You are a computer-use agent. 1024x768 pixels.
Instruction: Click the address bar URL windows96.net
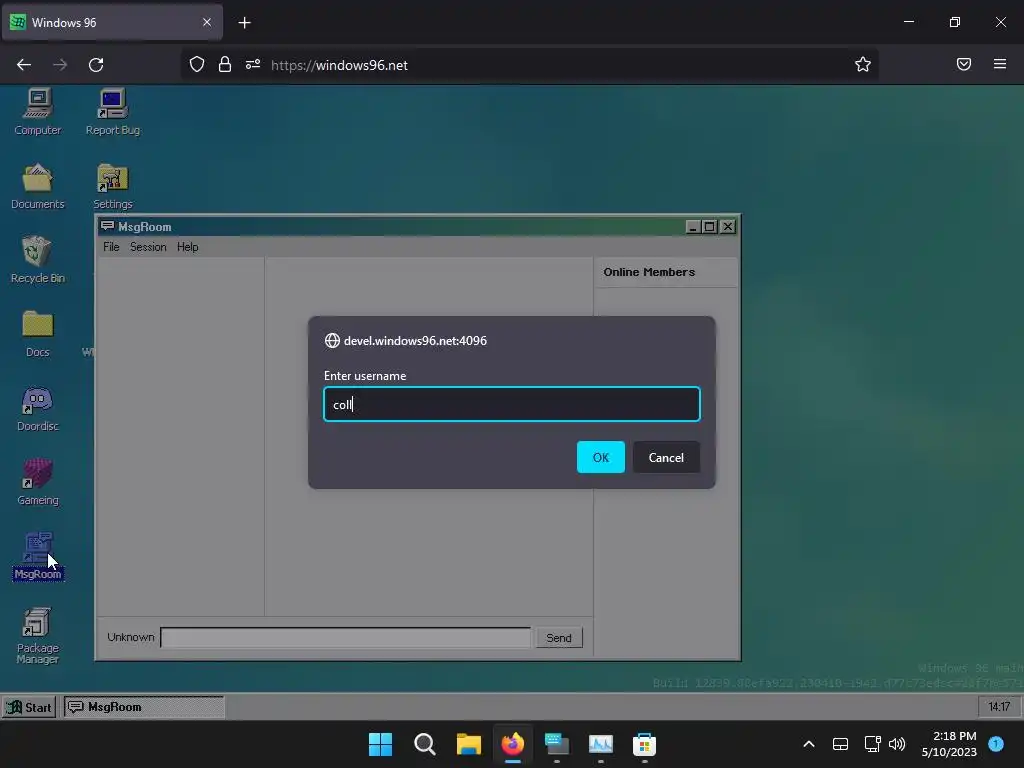[x=339, y=65]
